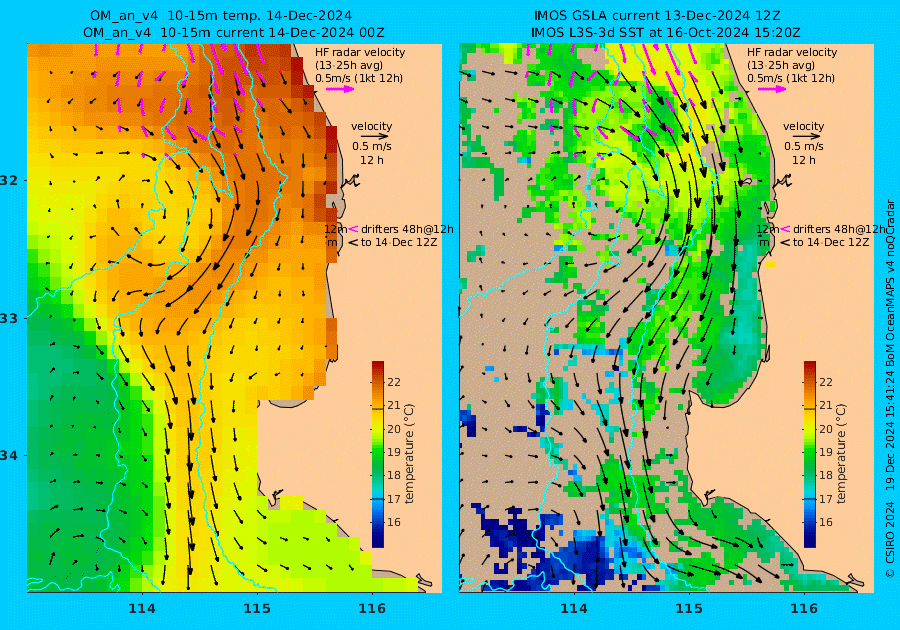Click longitude label '116' under right map
This screenshot has height=630, width=900.
coord(804,609)
